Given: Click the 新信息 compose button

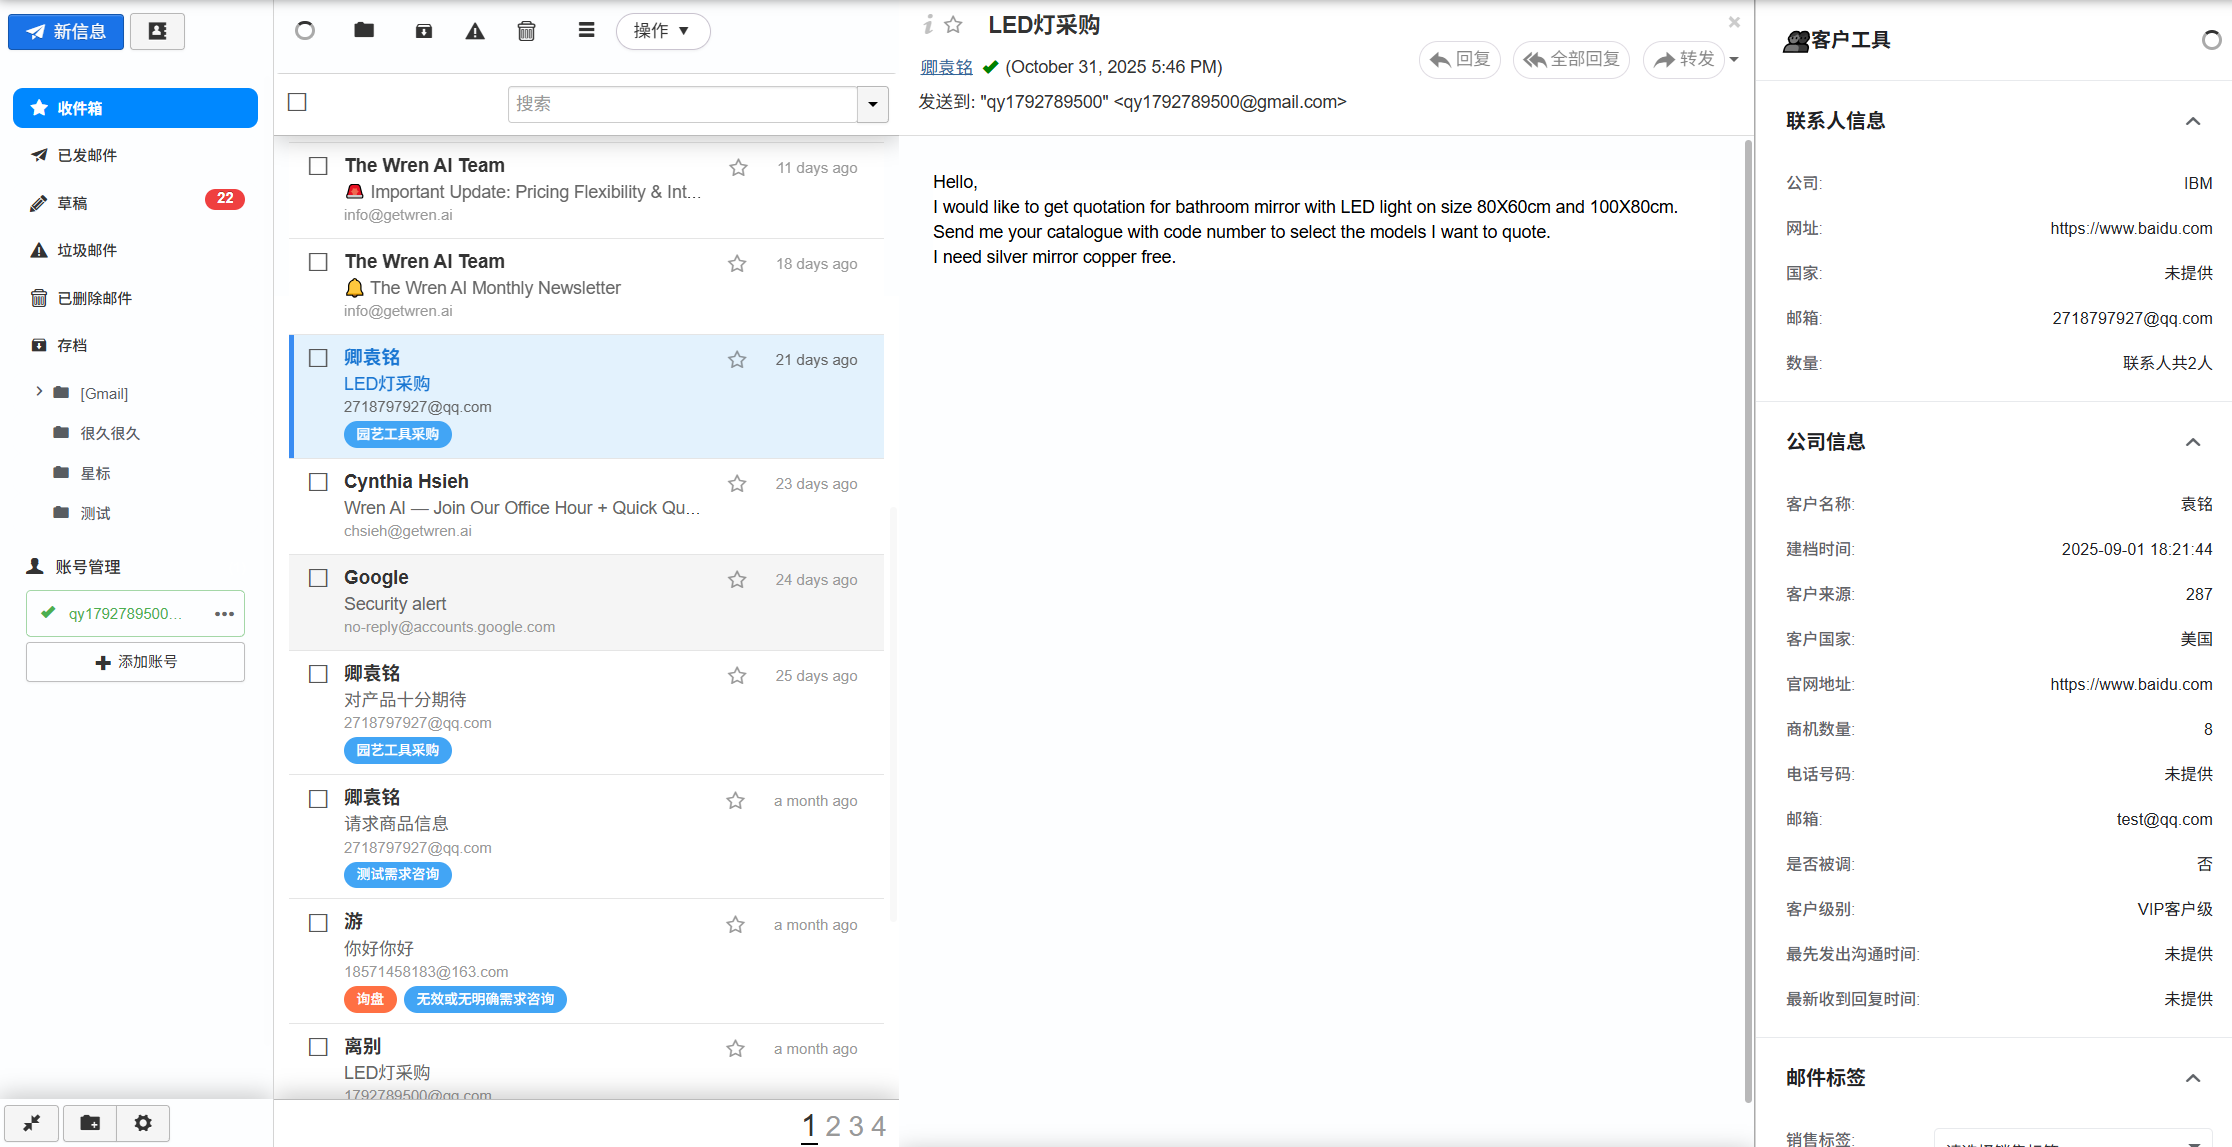Looking at the screenshot, I should tap(66, 31).
